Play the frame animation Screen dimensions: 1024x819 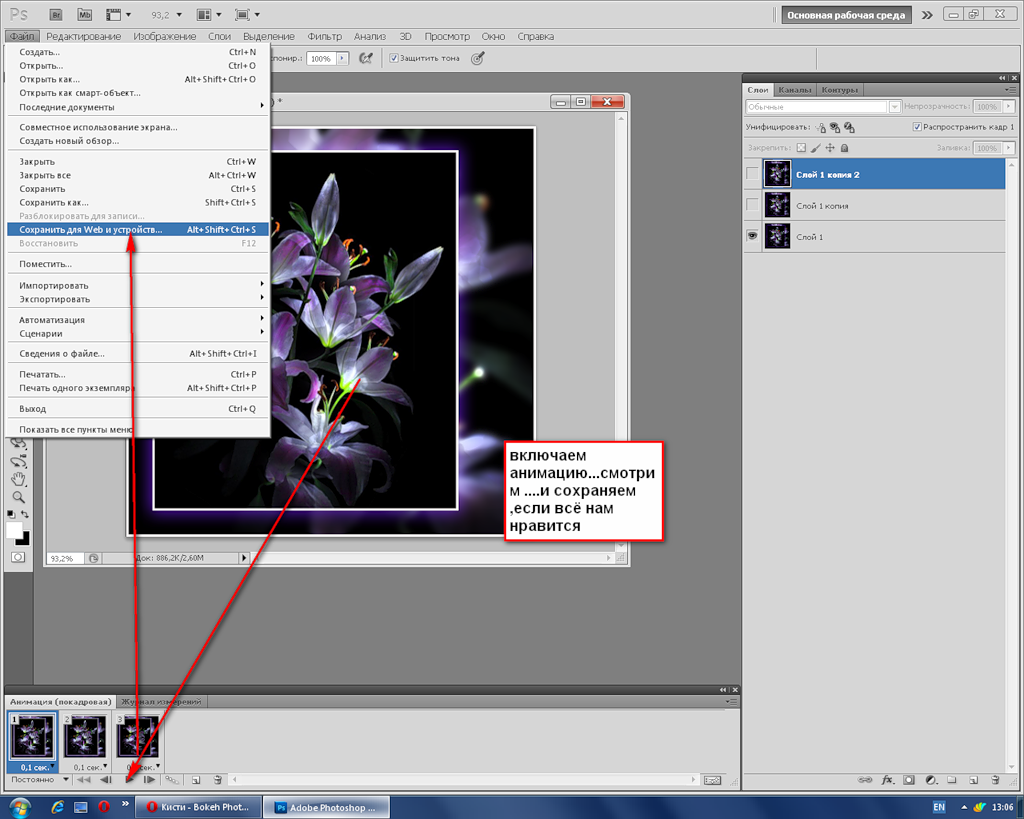[x=129, y=779]
